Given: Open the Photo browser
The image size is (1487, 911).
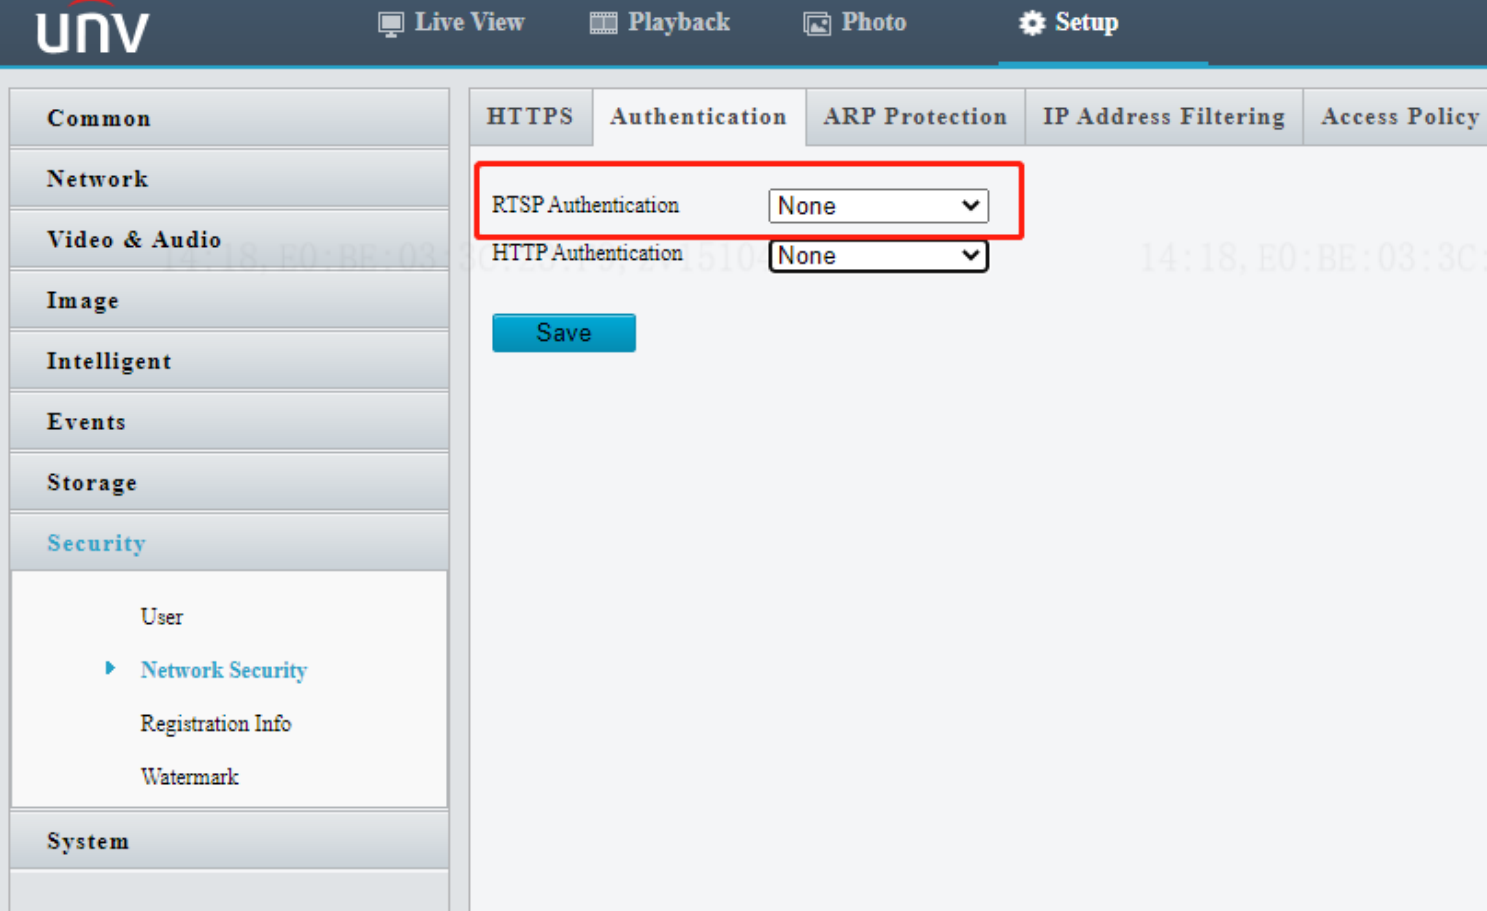Looking at the screenshot, I should (x=855, y=22).
